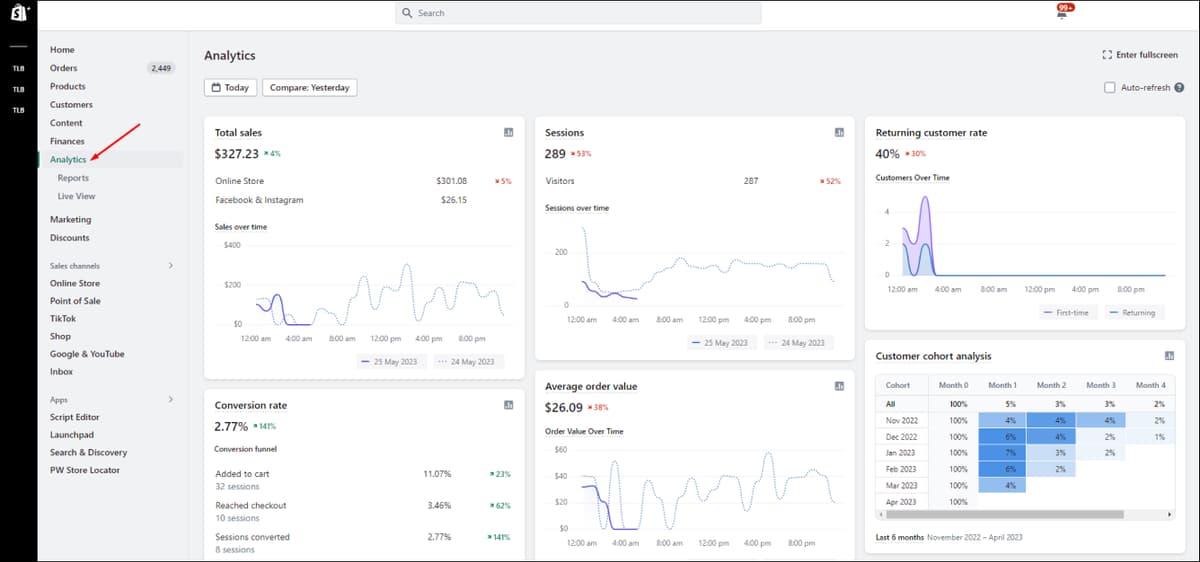
Task: Open the Today date range picker
Action: (230, 88)
